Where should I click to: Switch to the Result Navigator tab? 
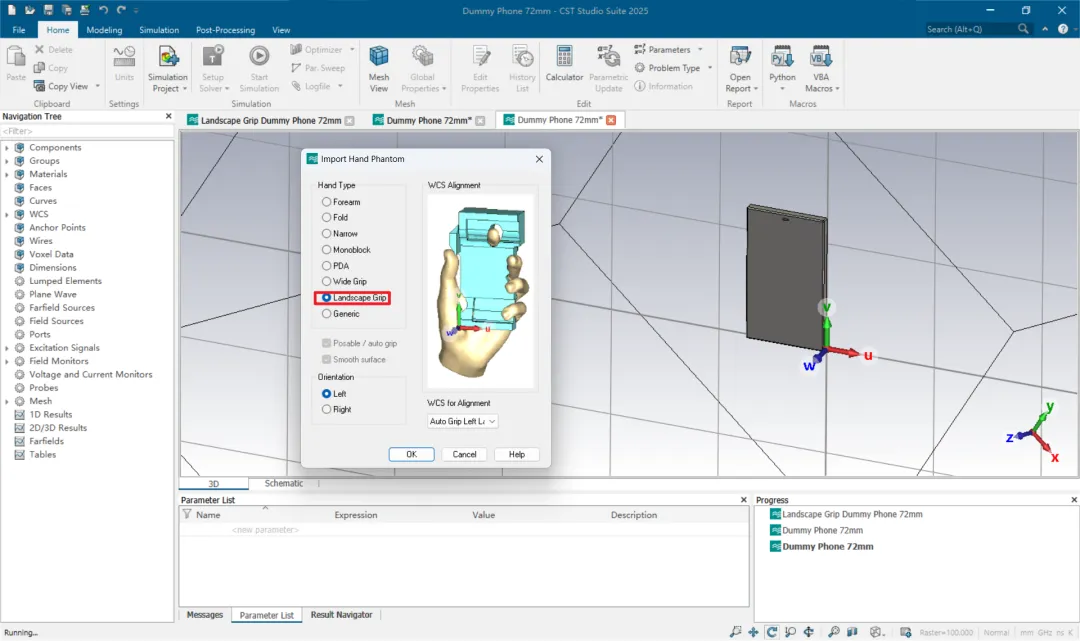341,615
